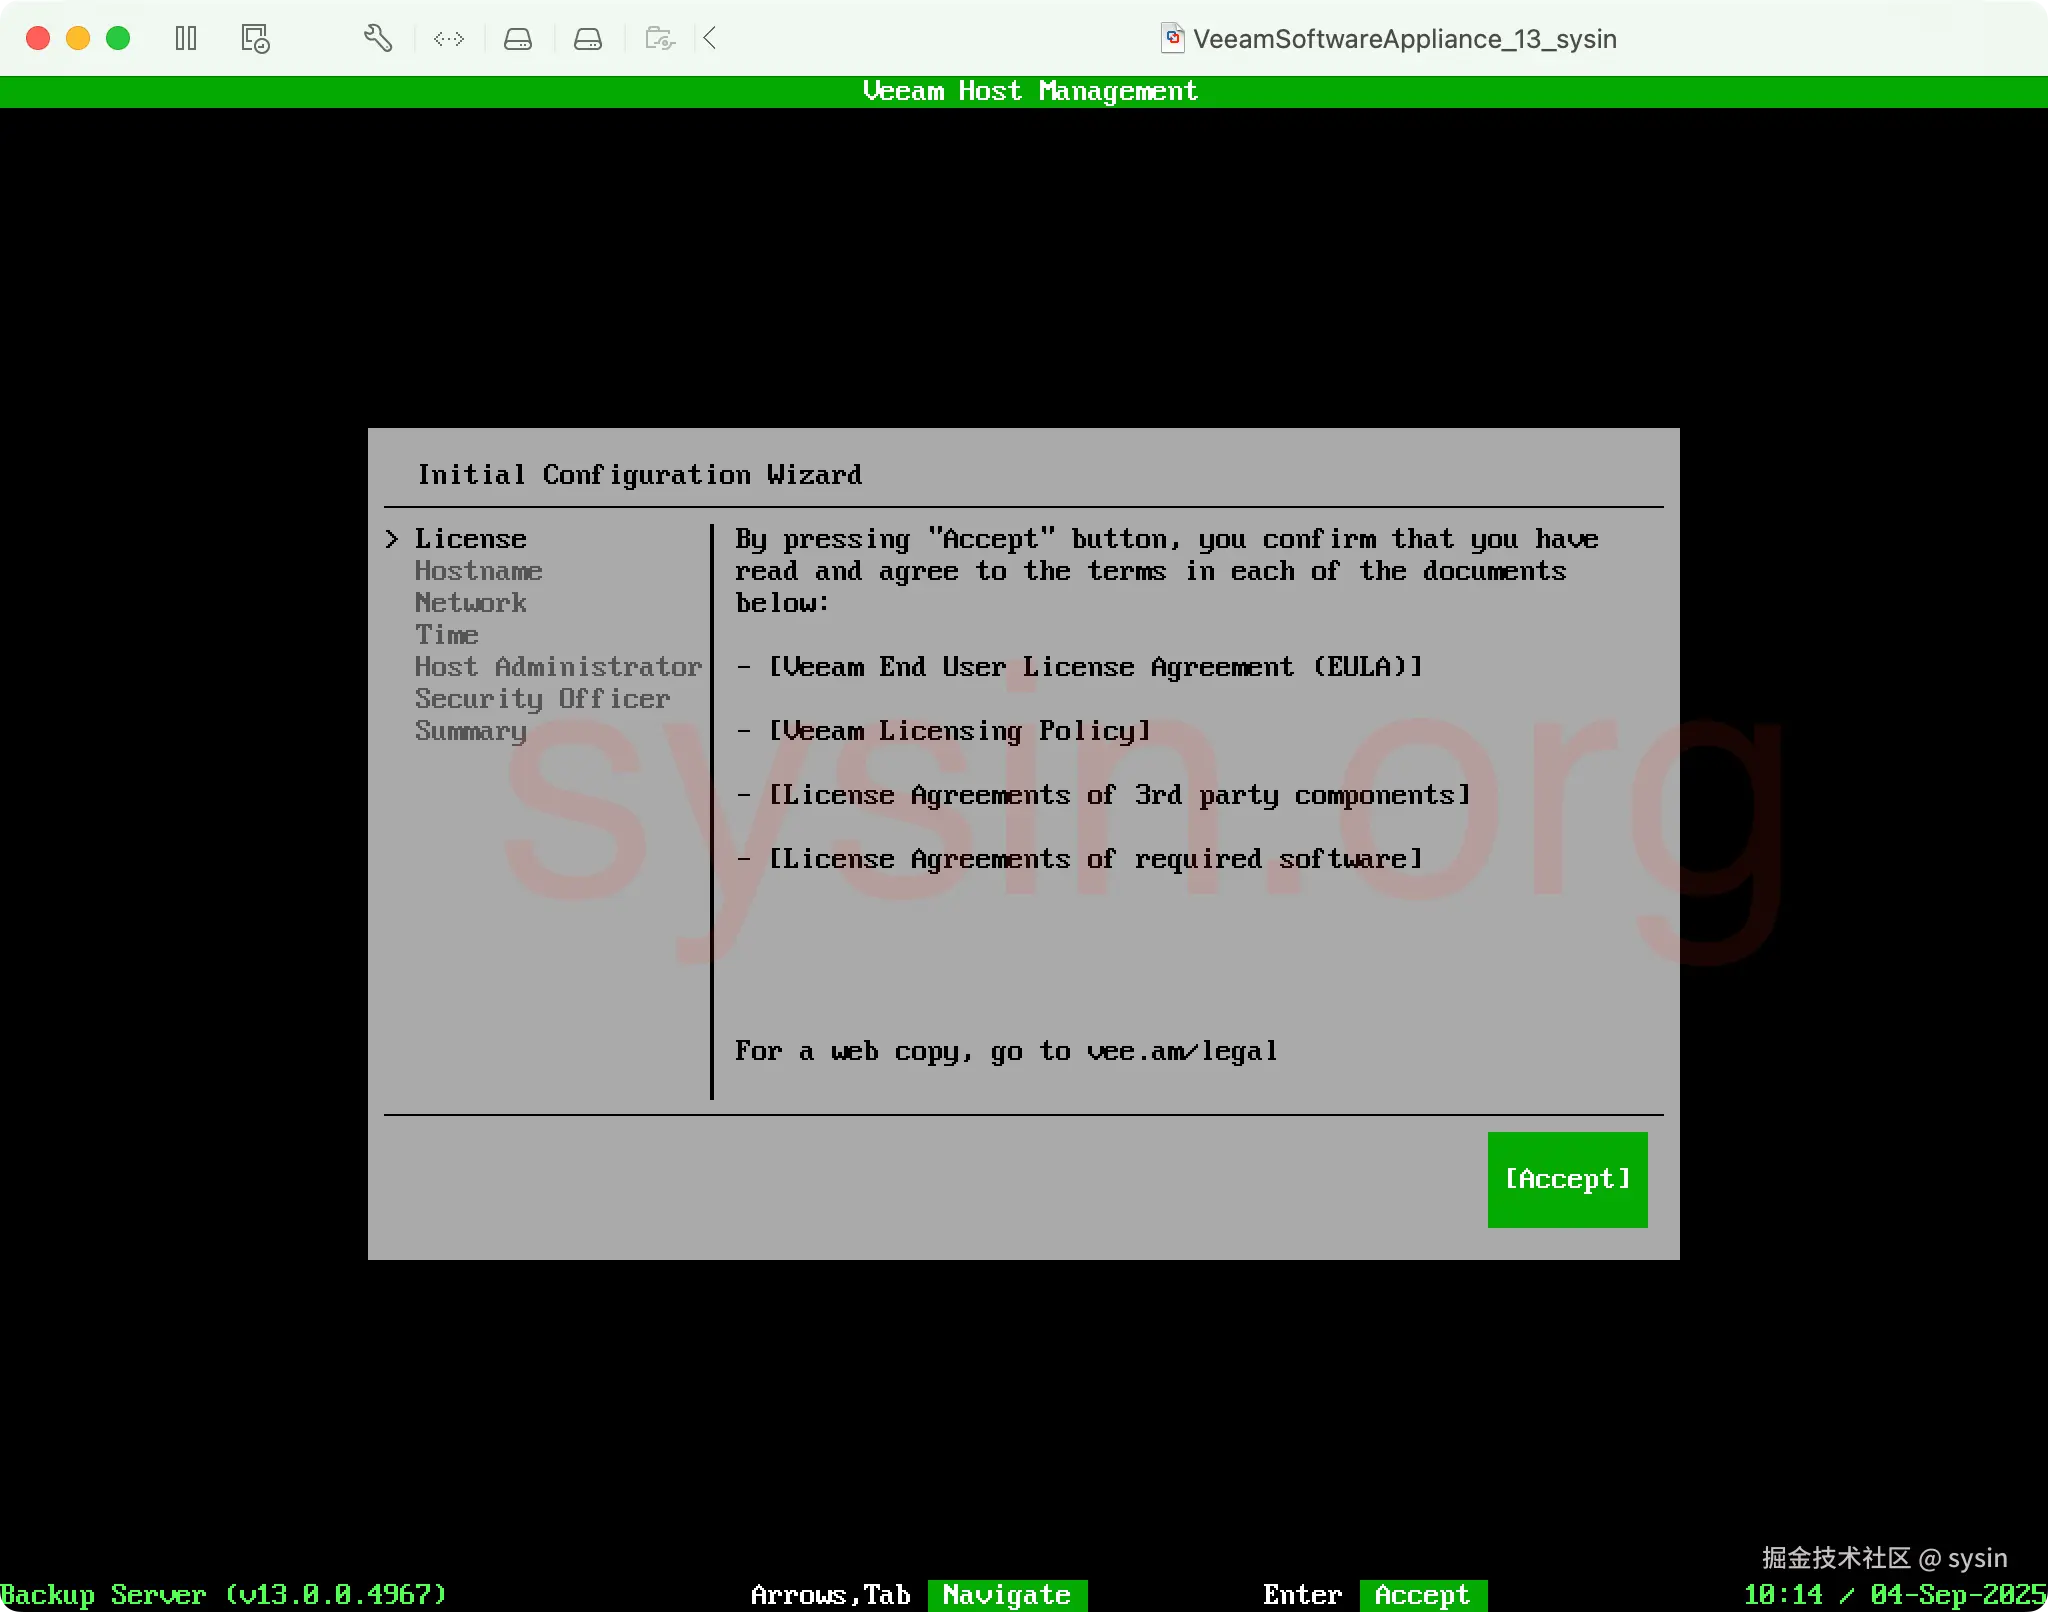Open Veeam End User License Agreement link
Image resolution: width=2048 pixels, height=1612 pixels.
1095,667
